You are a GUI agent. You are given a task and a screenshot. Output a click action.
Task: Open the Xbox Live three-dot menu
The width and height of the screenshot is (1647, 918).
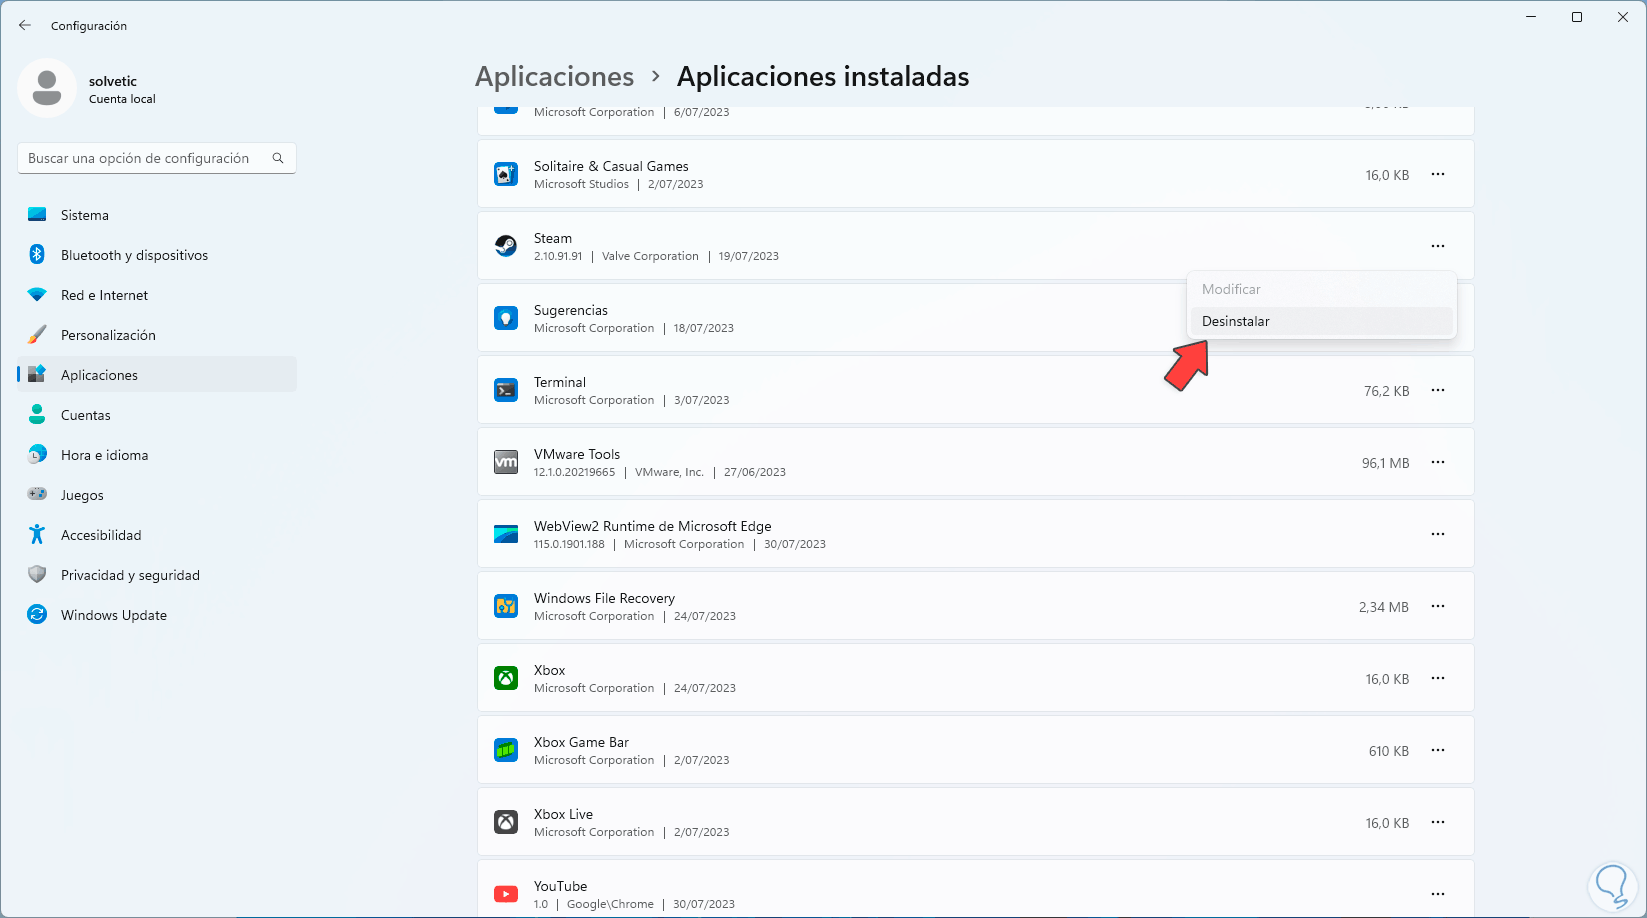(x=1438, y=822)
